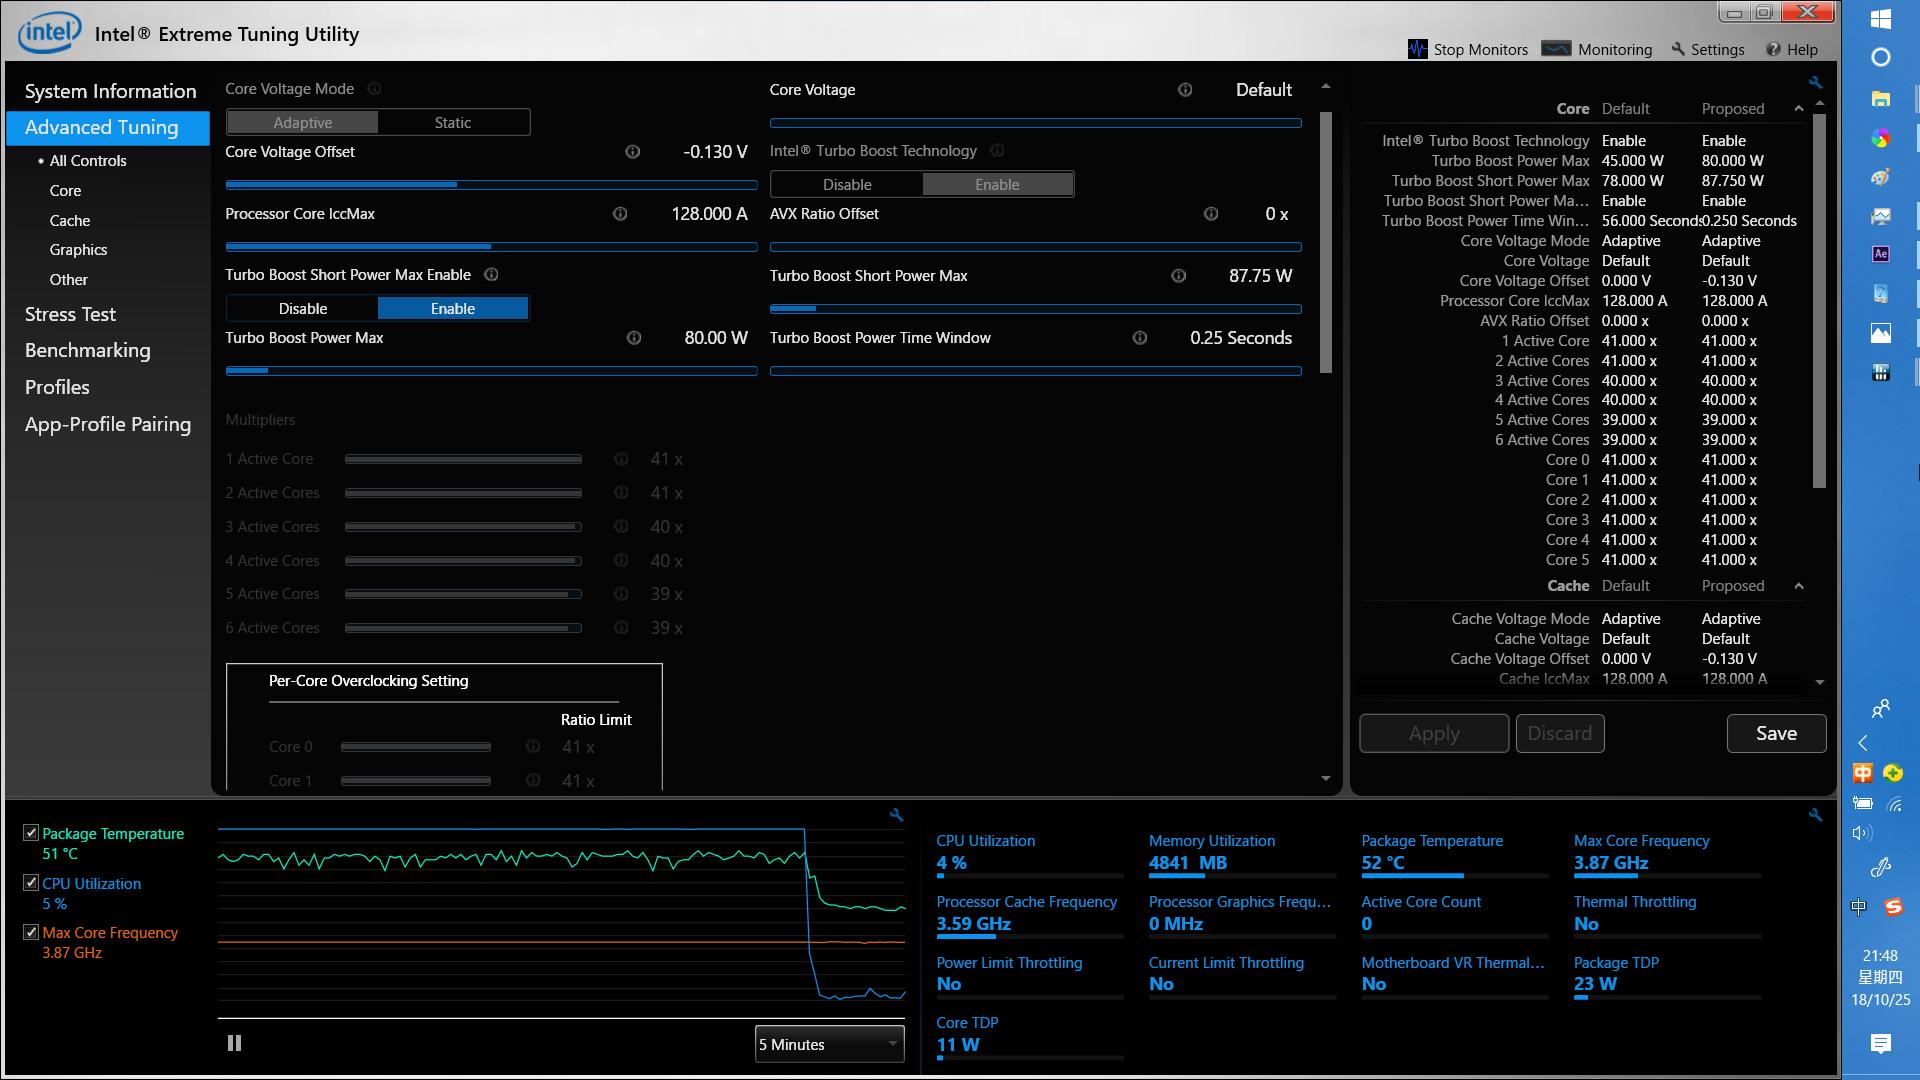The width and height of the screenshot is (1920, 1080).
Task: Open the 5 Minutes time range dropdown
Action: pyautogui.click(x=829, y=1044)
